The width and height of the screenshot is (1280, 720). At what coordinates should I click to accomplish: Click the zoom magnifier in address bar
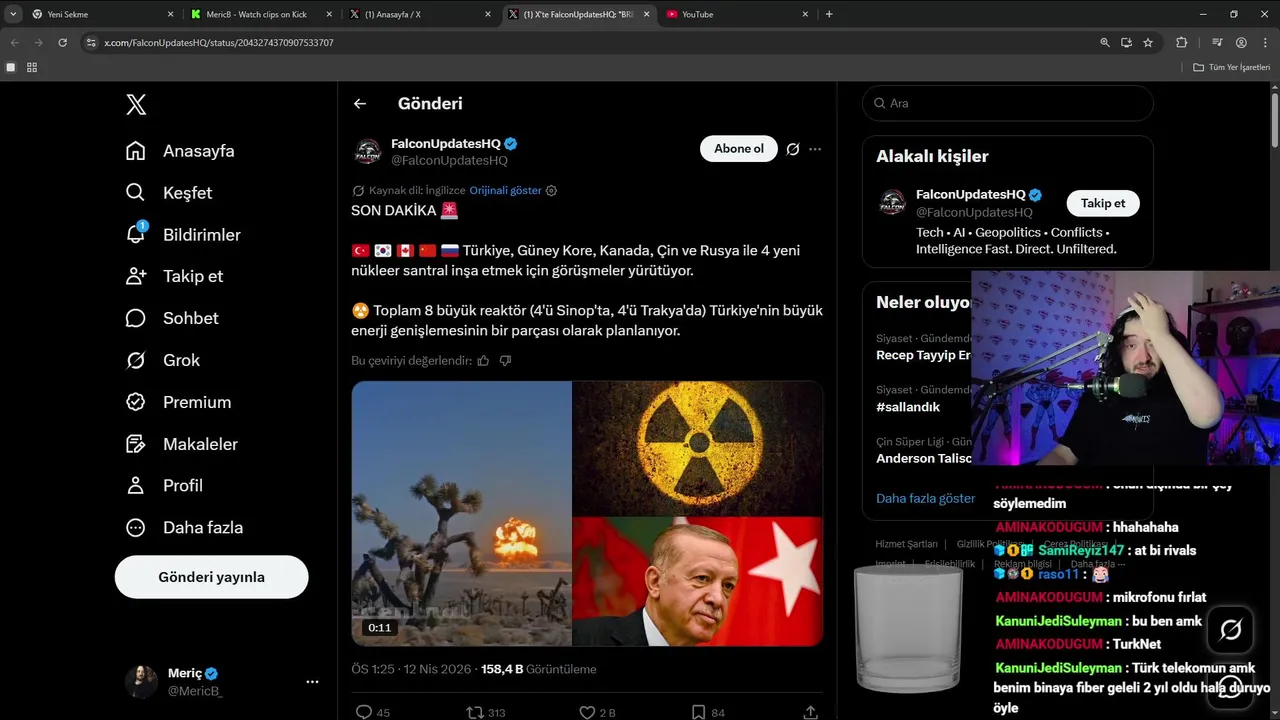(1105, 43)
